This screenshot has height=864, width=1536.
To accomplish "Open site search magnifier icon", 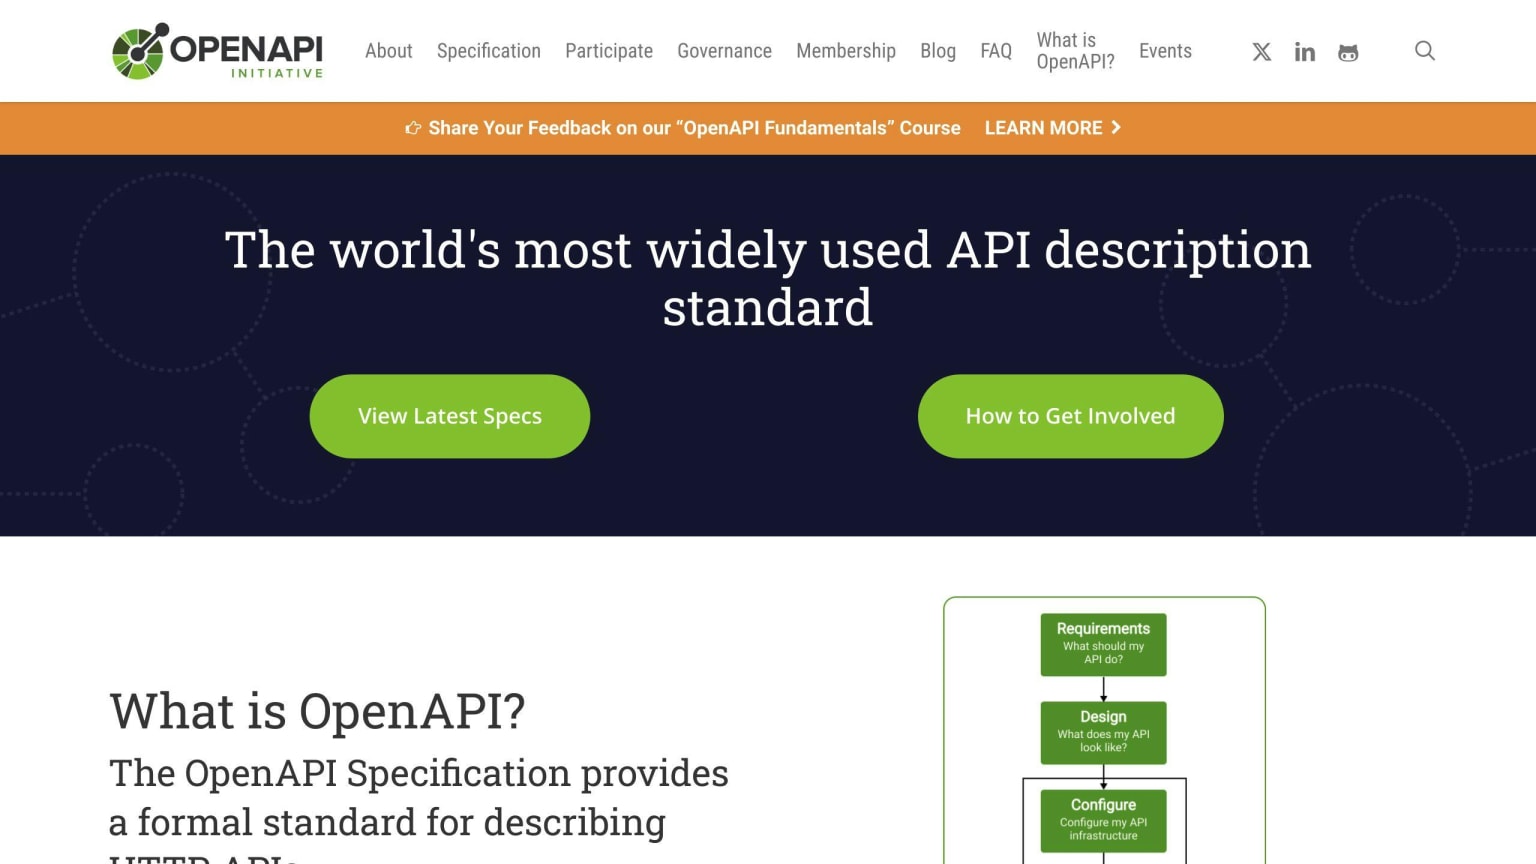I will tap(1425, 51).
